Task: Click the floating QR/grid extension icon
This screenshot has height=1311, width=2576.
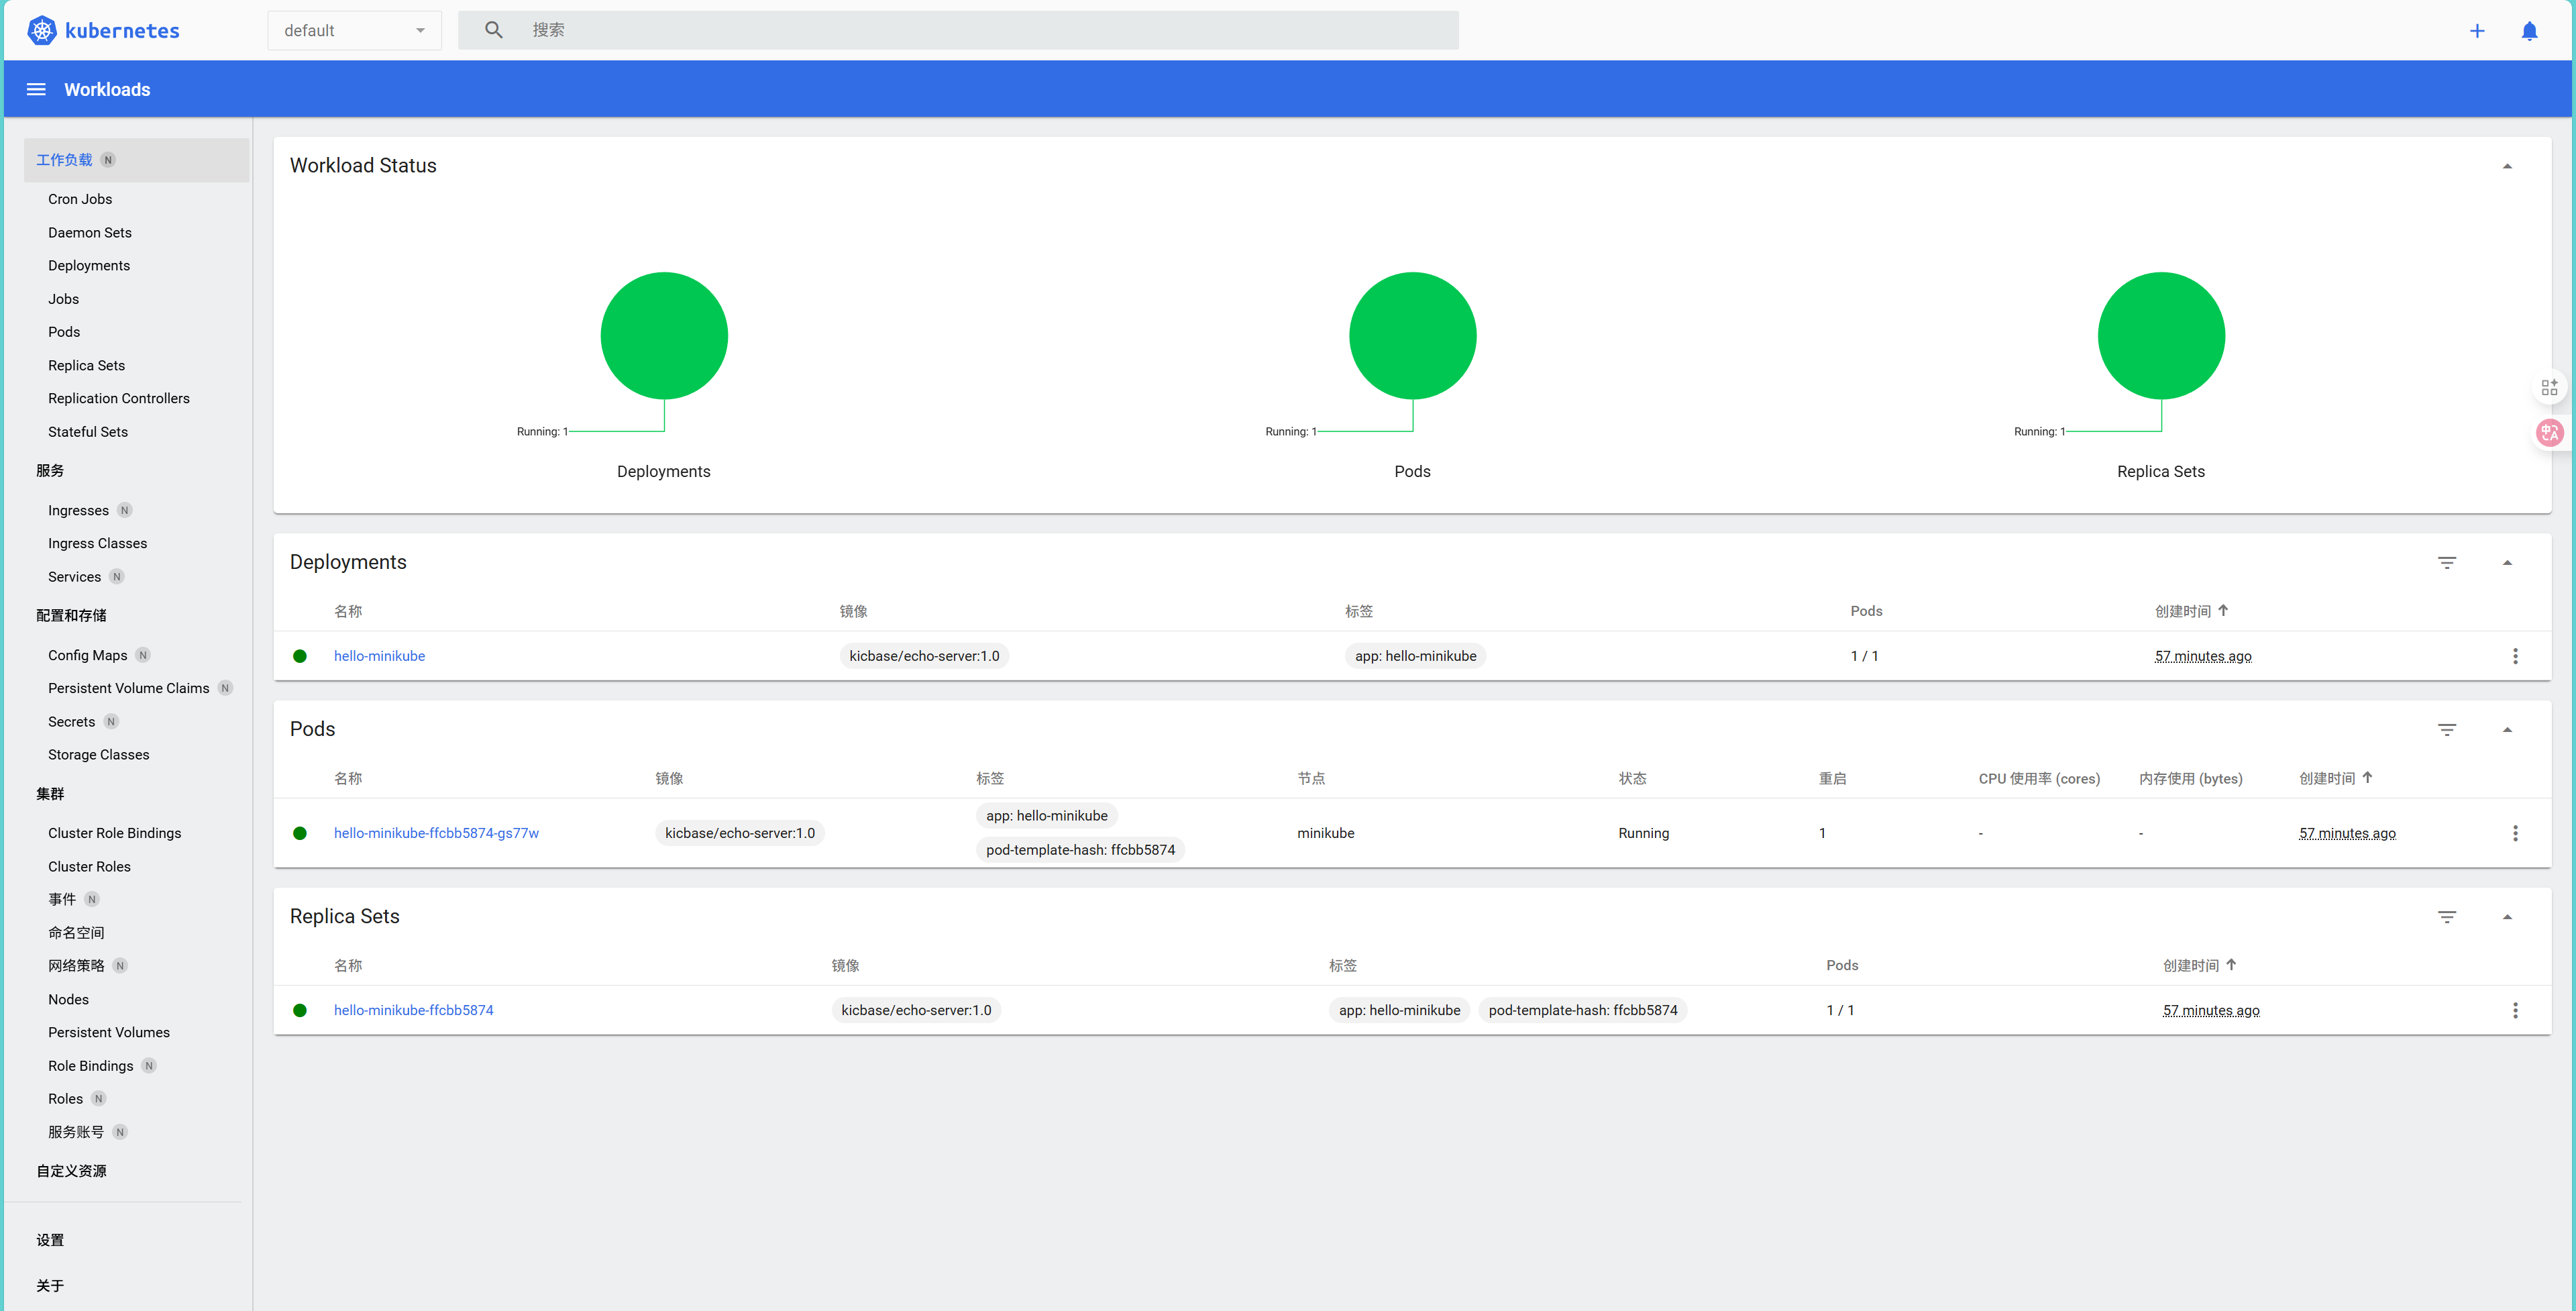Action: (x=2549, y=387)
